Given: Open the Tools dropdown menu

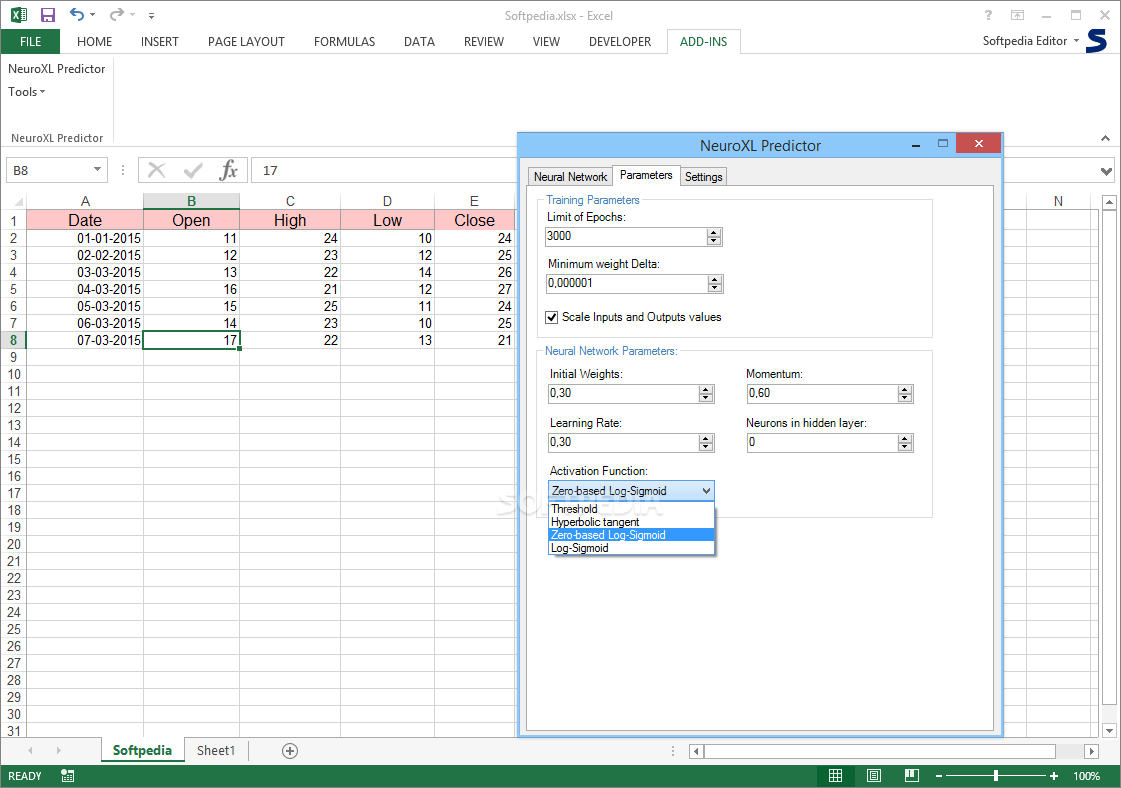Looking at the screenshot, I should 26,92.
